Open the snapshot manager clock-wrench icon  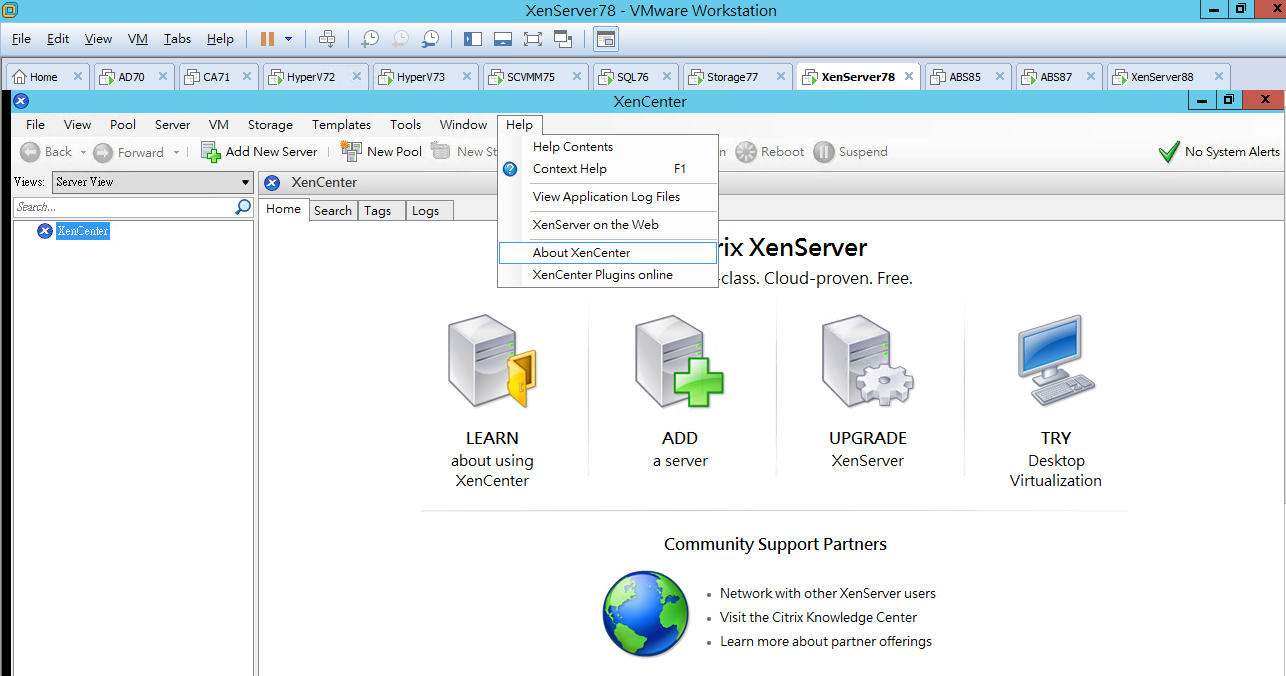point(430,39)
